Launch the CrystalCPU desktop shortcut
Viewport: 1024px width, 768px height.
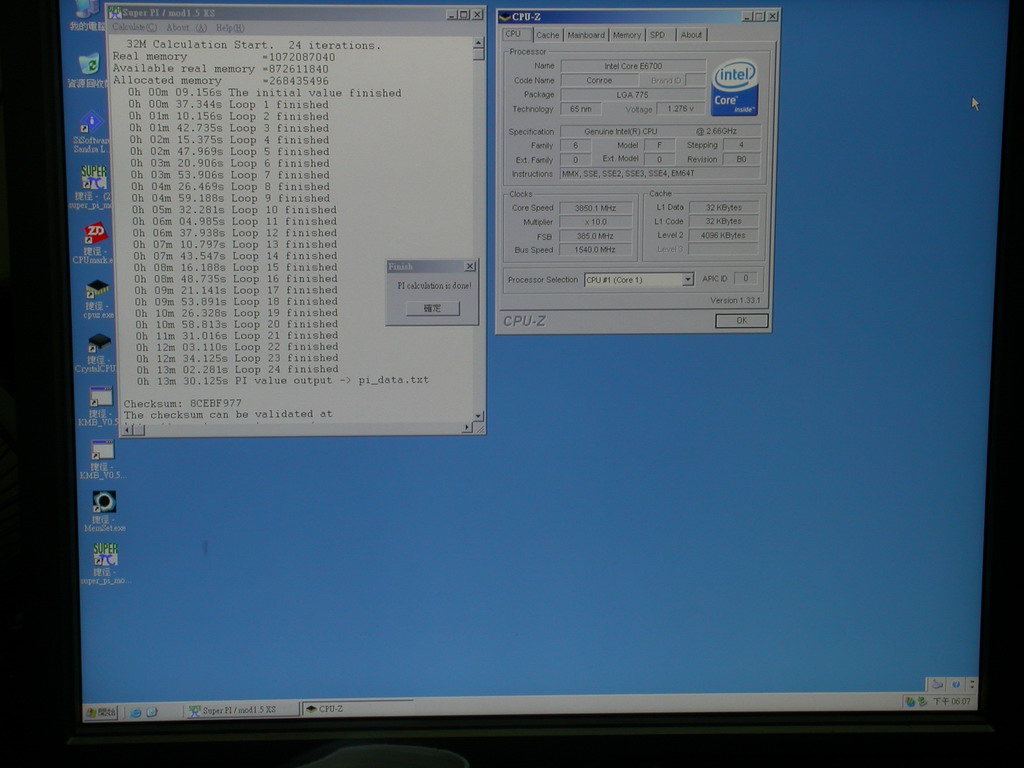pyautogui.click(x=97, y=353)
